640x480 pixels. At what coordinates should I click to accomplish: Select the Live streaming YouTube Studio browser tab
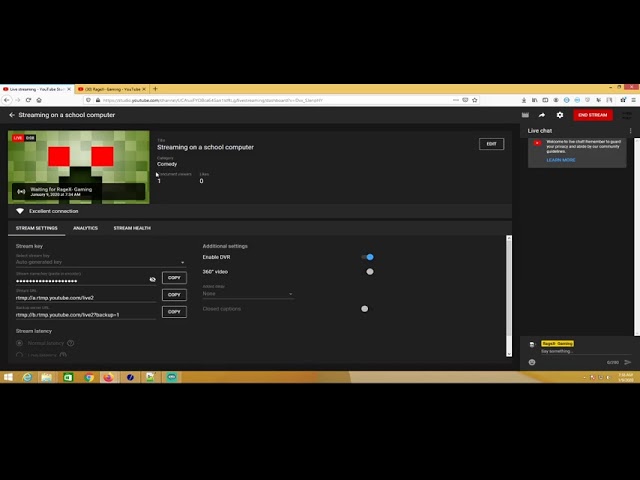pos(37,89)
